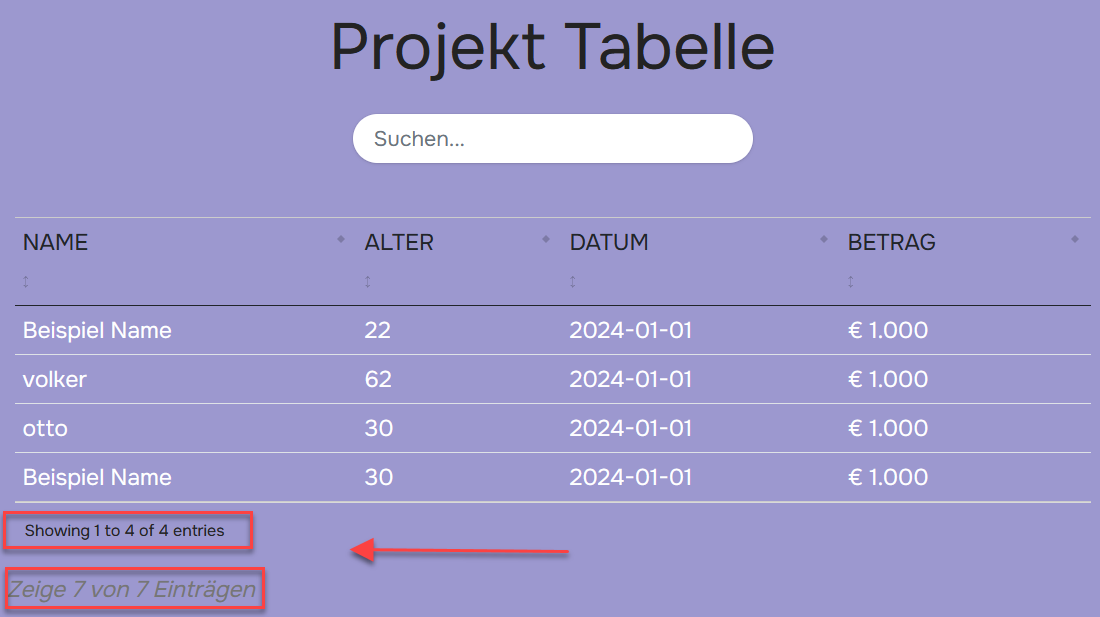Viewport: 1100px width, 617px height.
Task: Click the diamond sort icon in ALTER column
Action: click(546, 239)
